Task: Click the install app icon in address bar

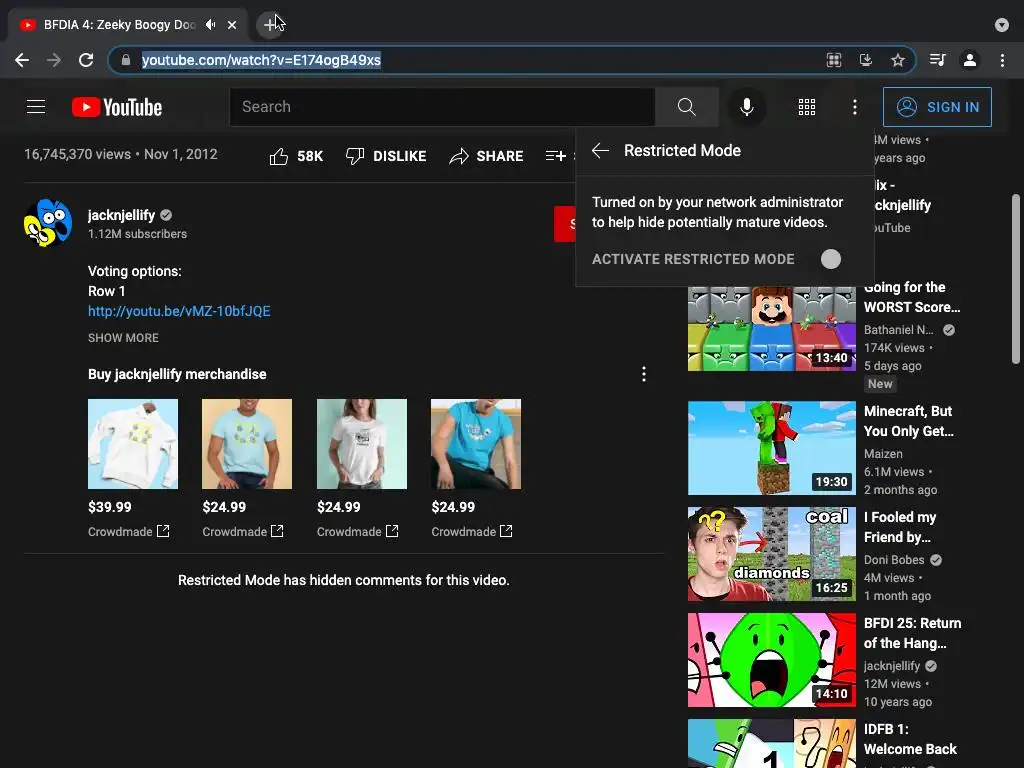Action: click(866, 60)
